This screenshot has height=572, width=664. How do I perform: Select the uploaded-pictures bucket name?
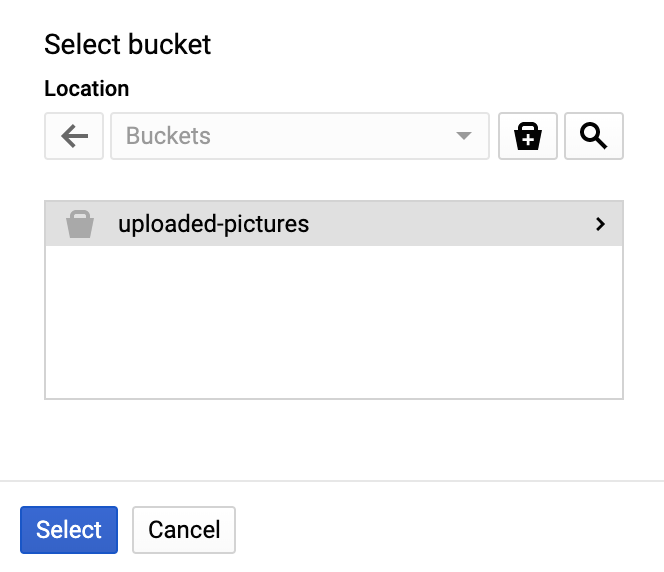[213, 224]
